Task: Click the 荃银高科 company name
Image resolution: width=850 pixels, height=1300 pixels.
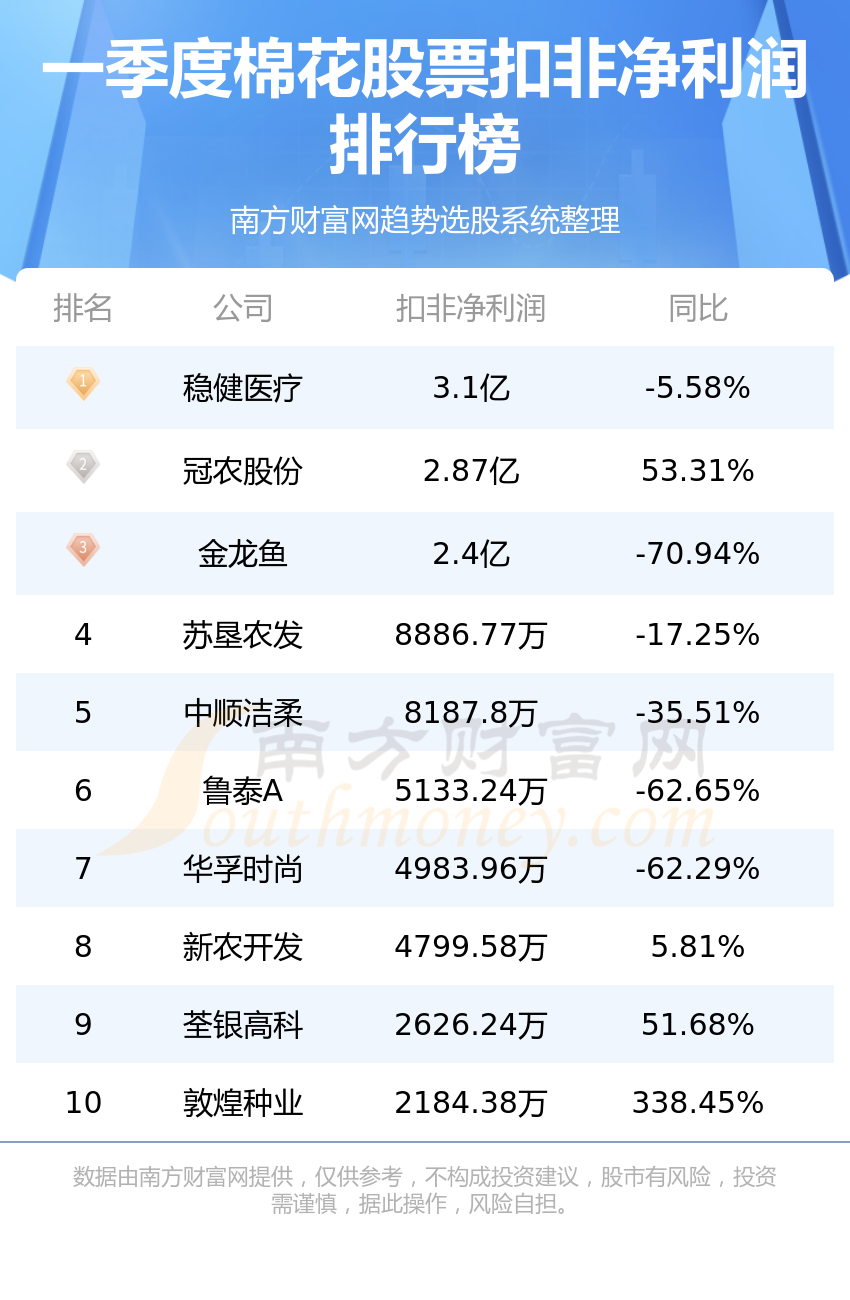Action: (x=243, y=1025)
